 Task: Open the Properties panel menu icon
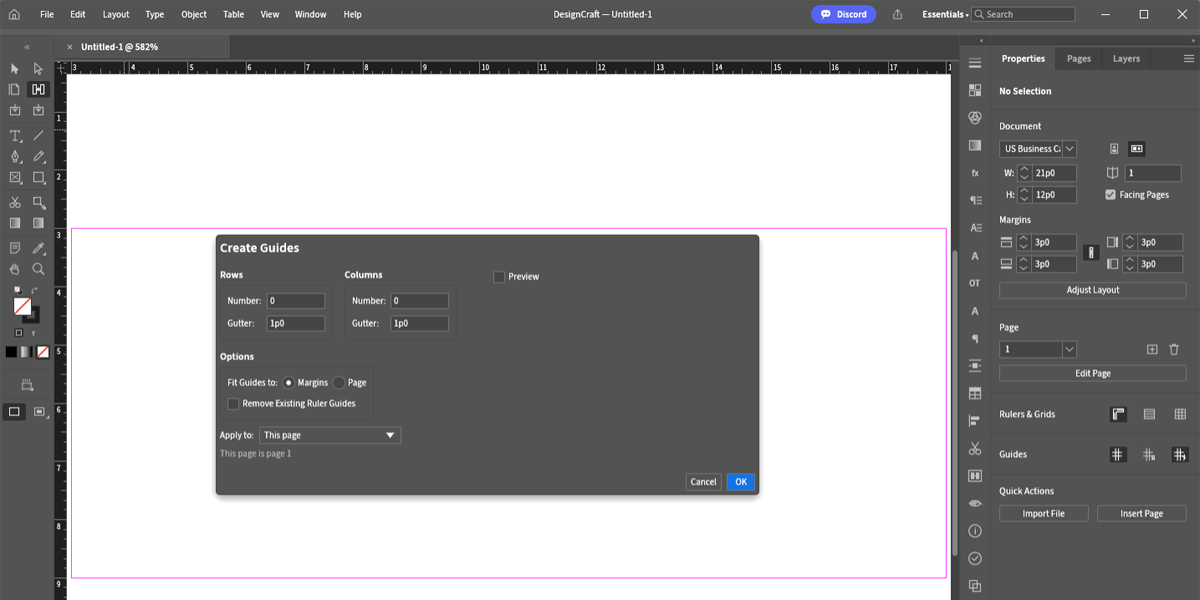(1188, 59)
